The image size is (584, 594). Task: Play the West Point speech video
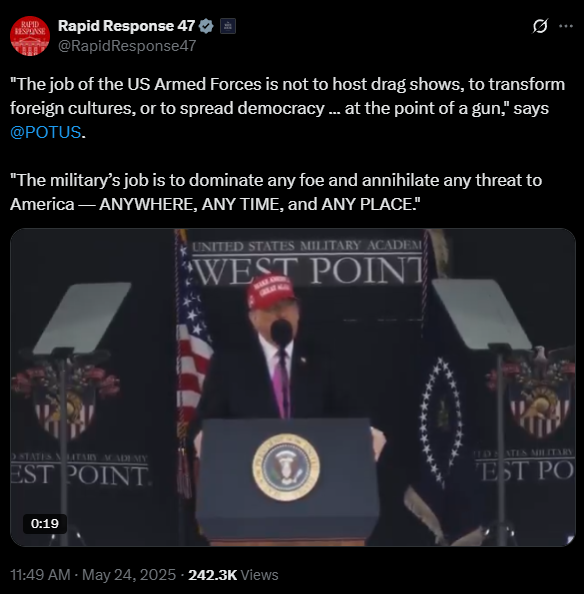coord(293,387)
